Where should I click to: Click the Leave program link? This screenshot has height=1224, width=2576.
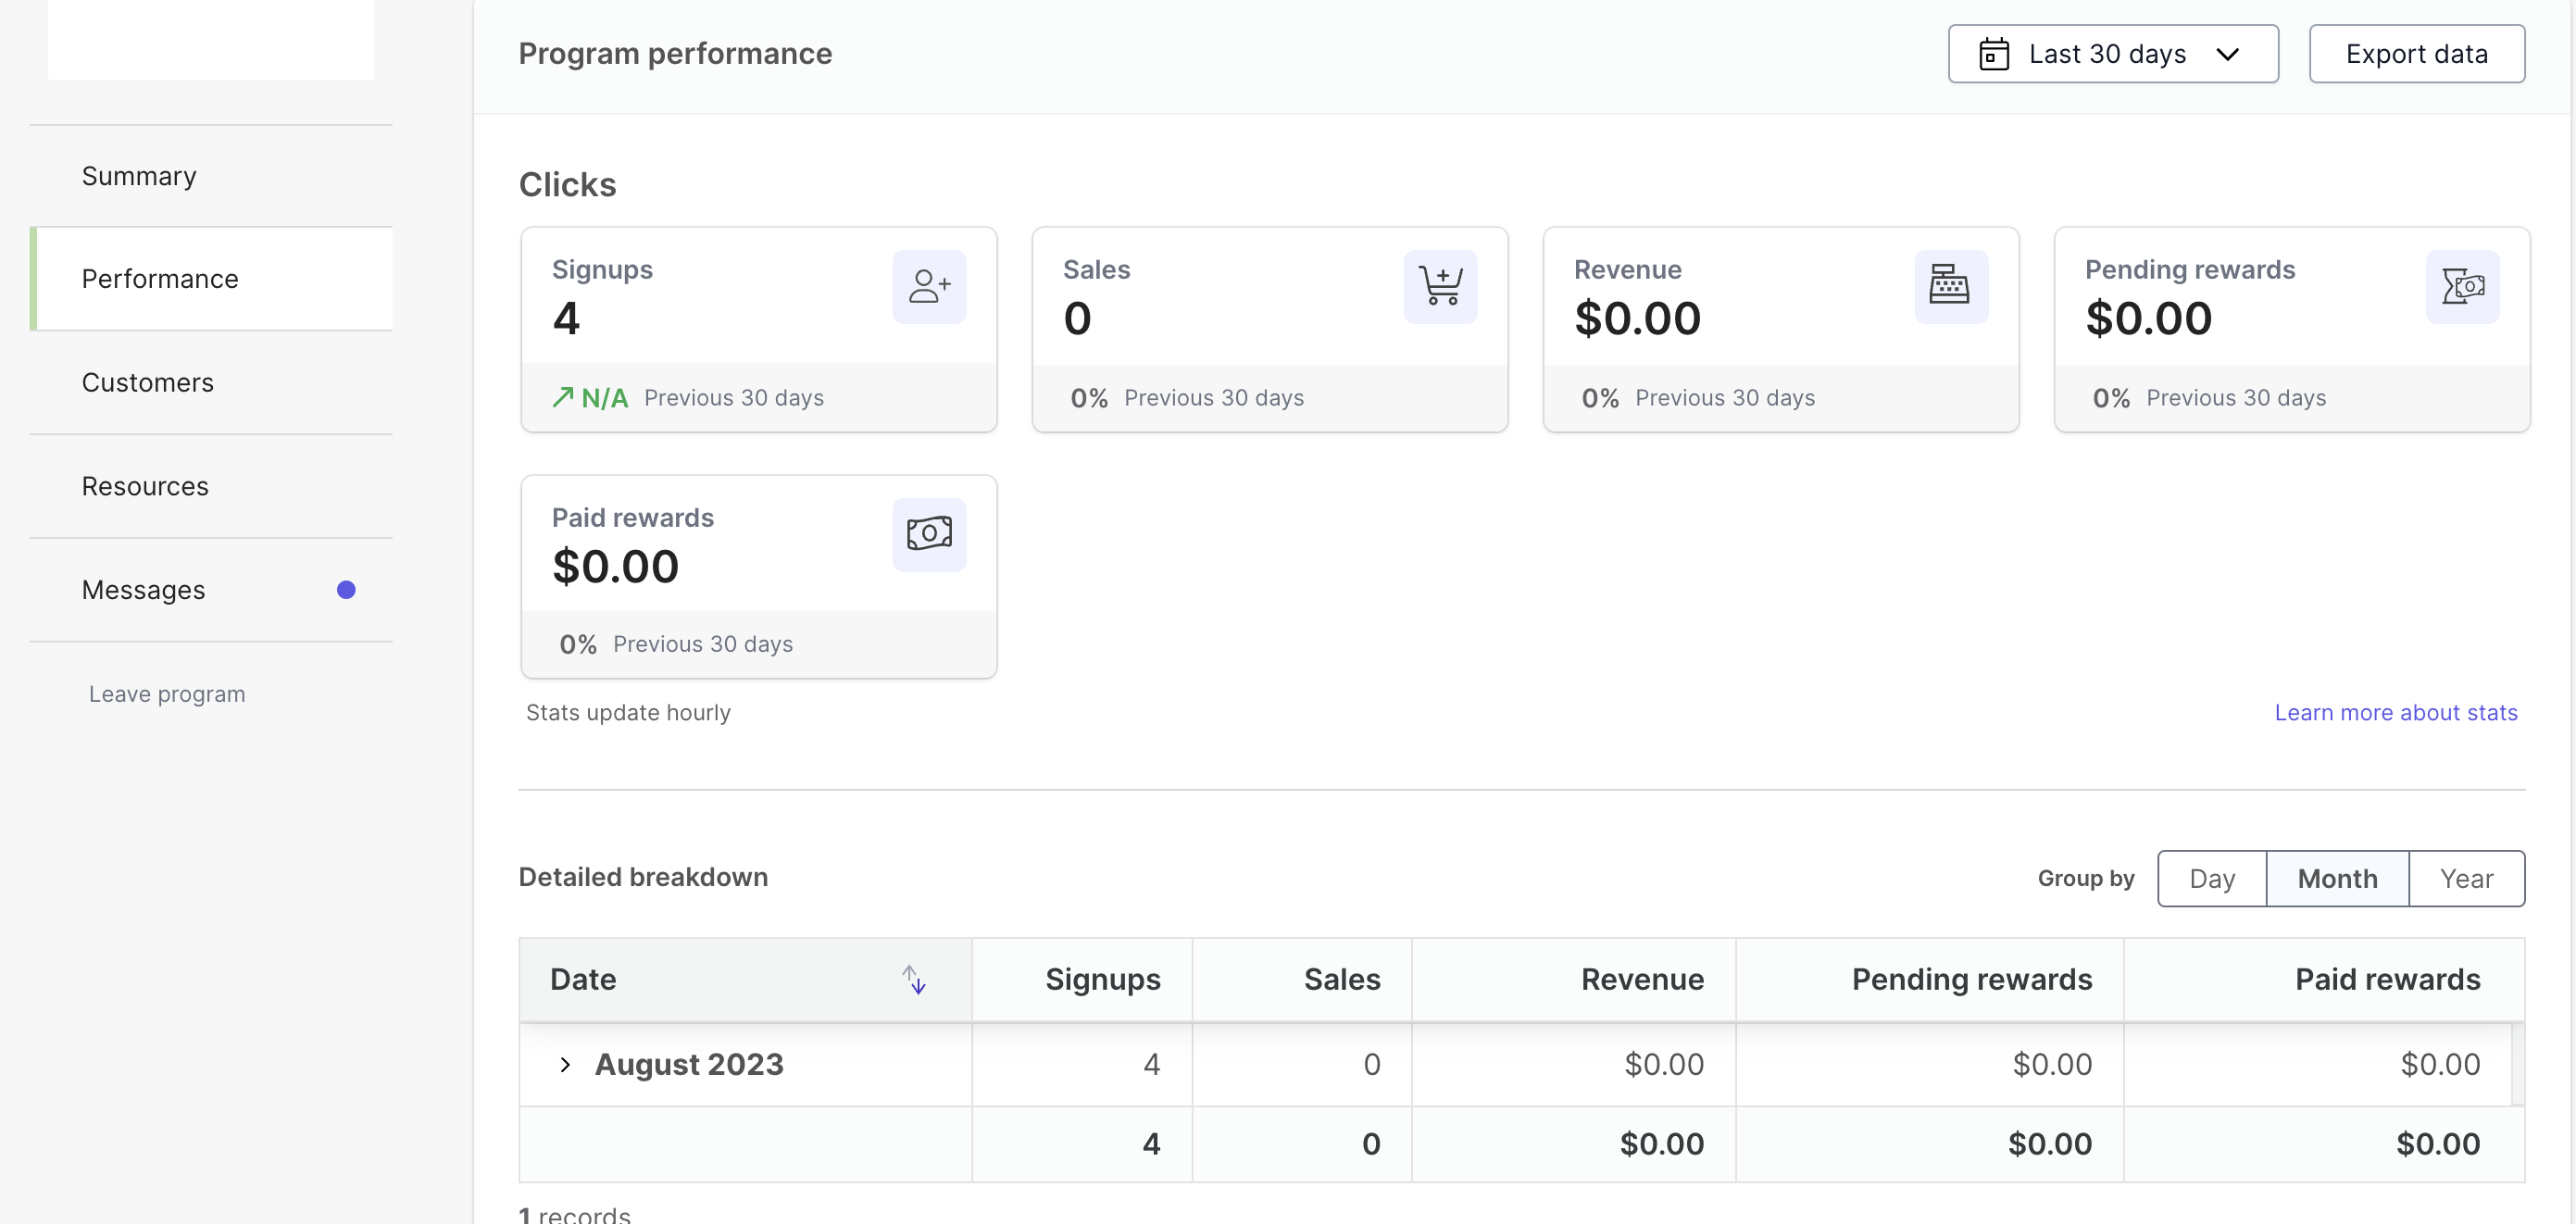[167, 694]
